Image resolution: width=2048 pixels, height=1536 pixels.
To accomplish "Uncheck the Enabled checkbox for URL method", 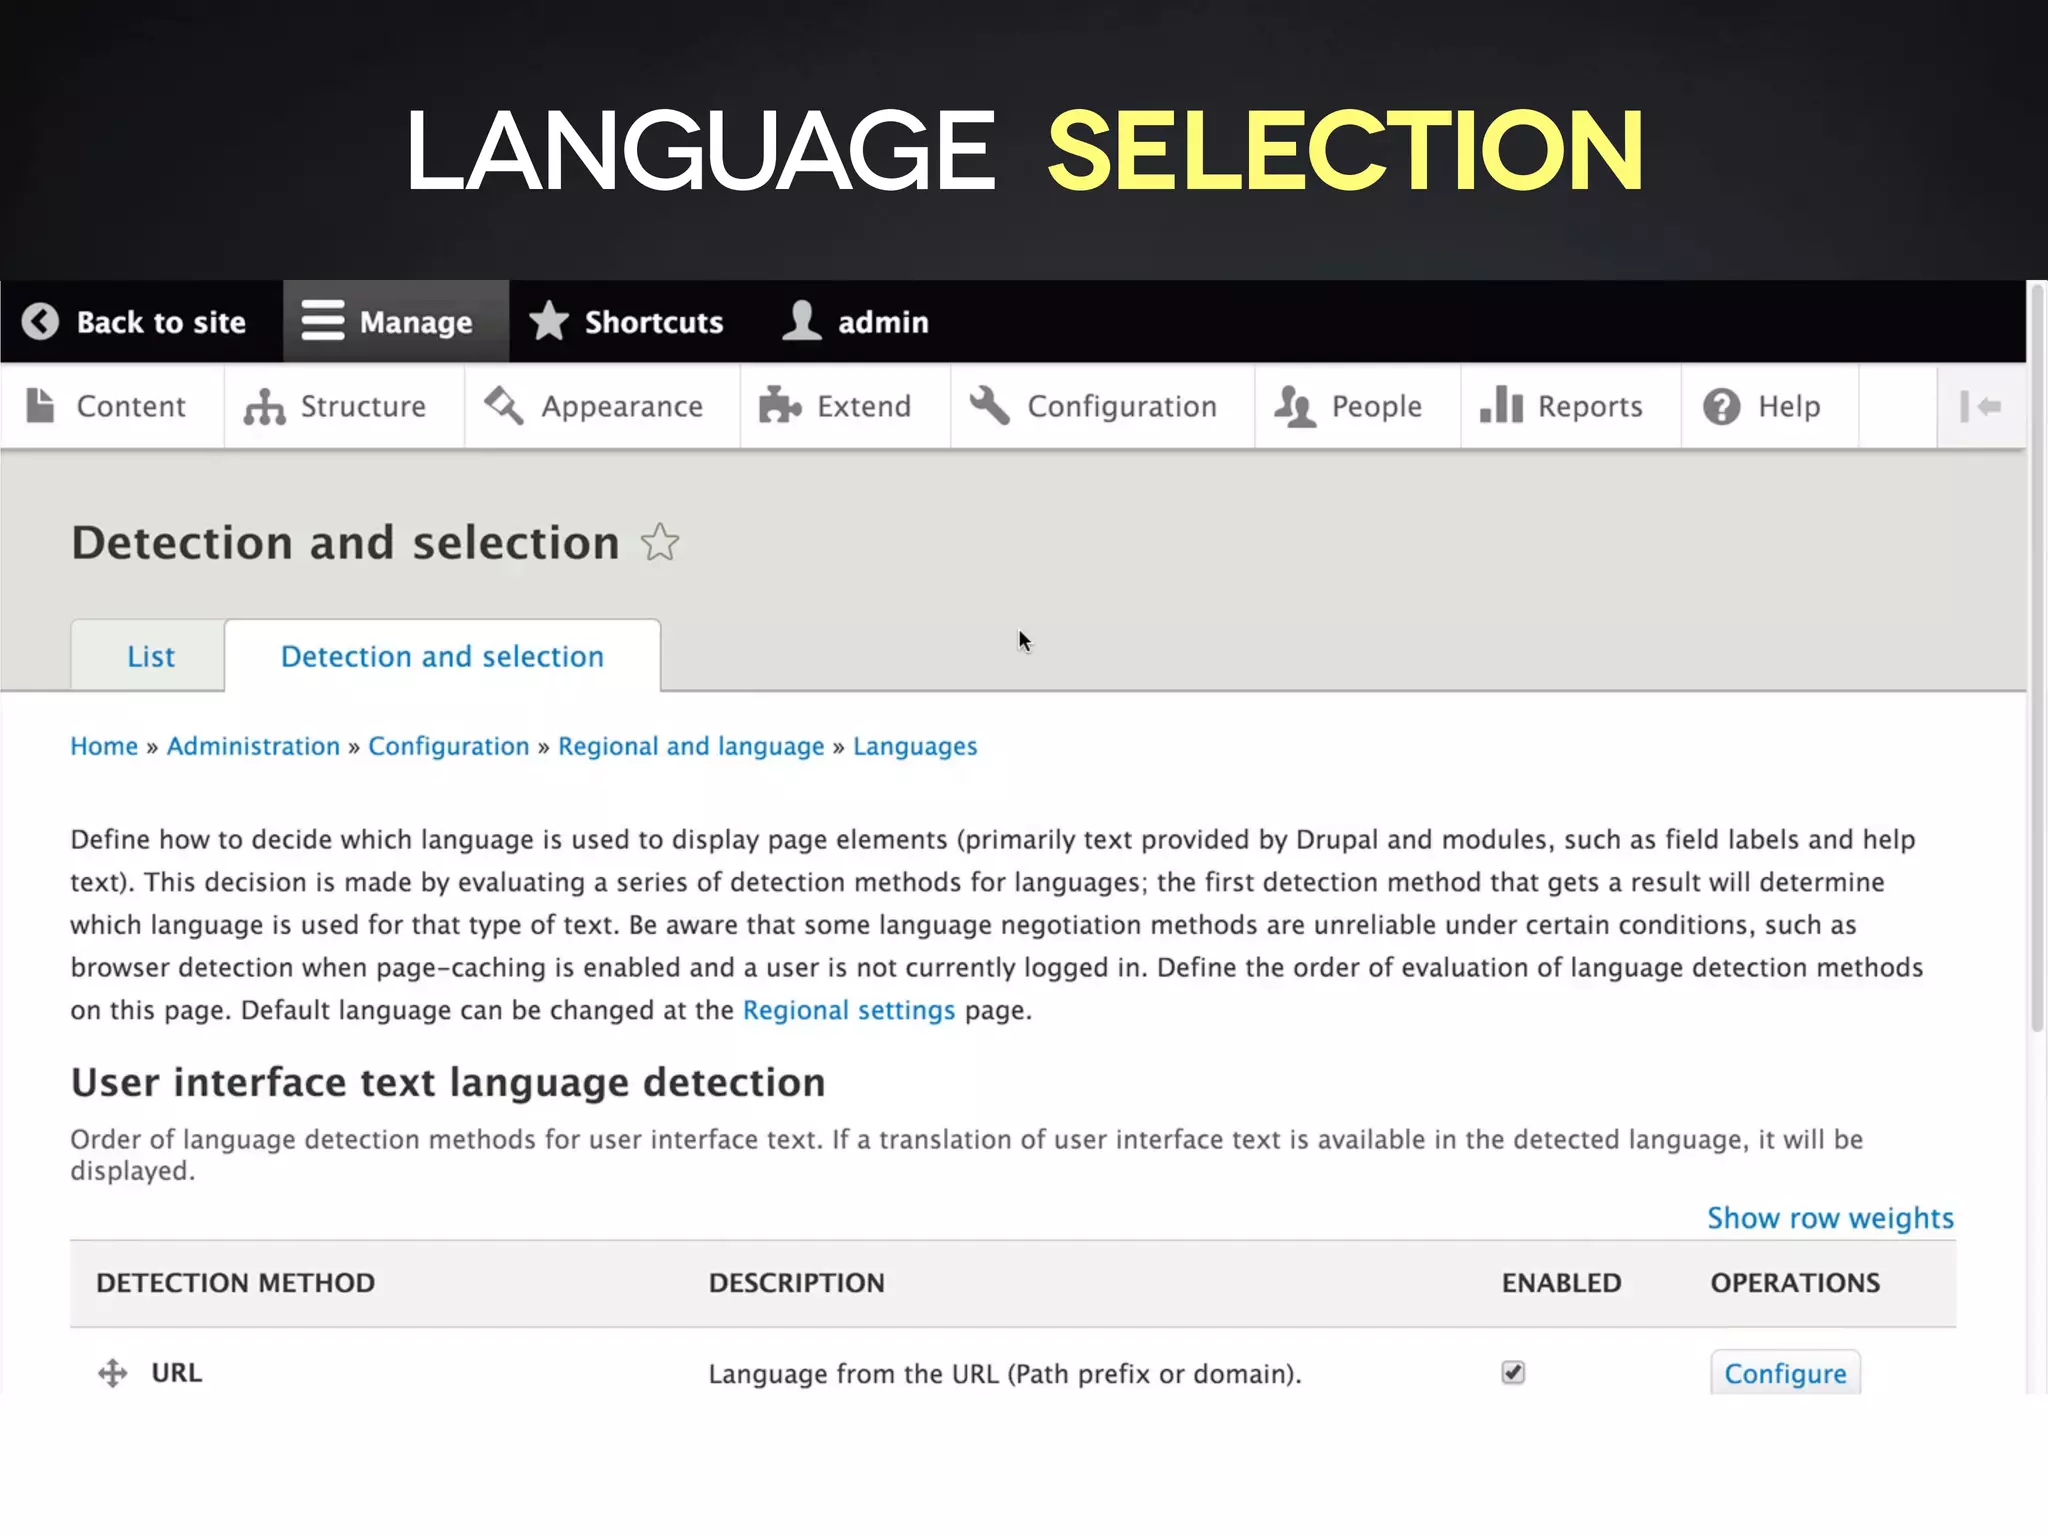I will (1513, 1373).
